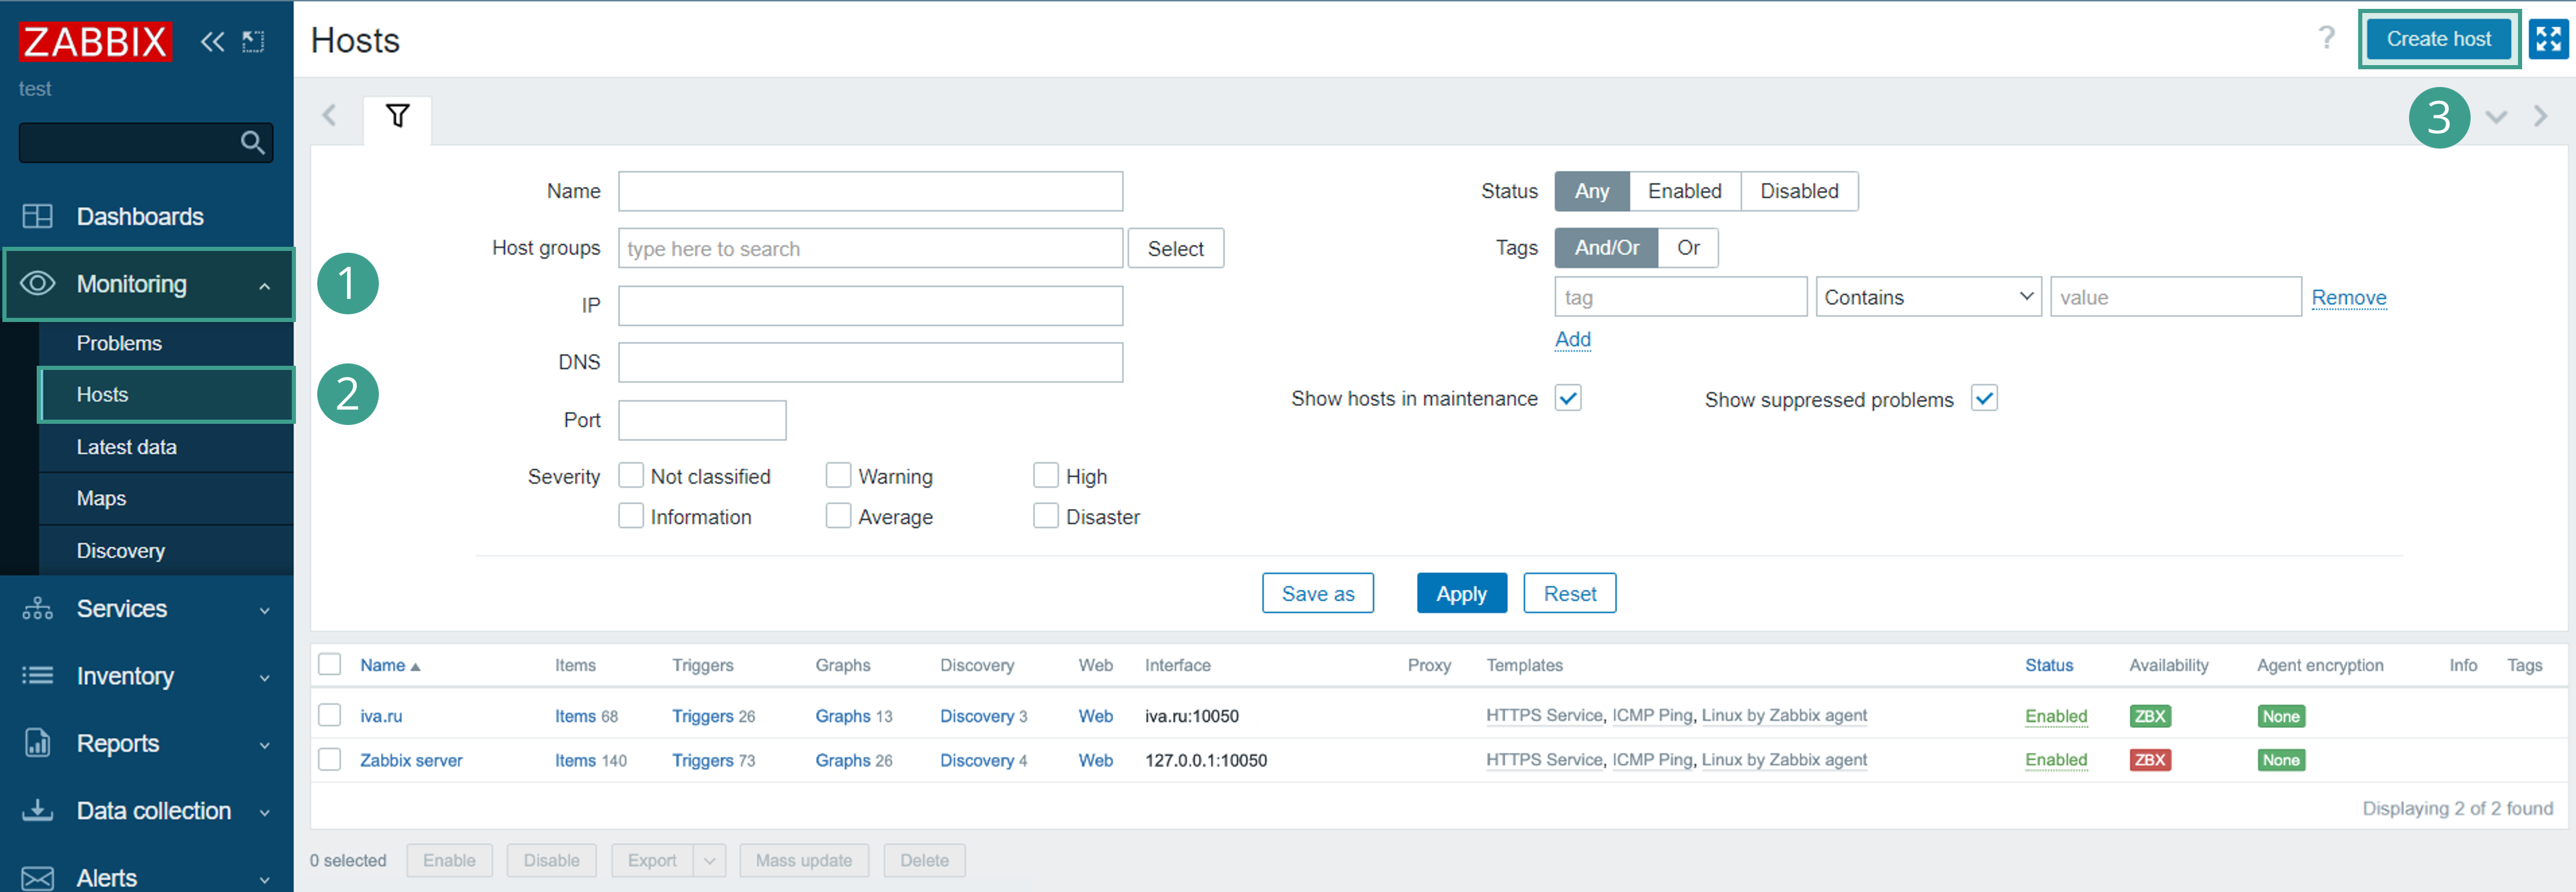Open Latest data in Monitoring menu

(x=126, y=447)
